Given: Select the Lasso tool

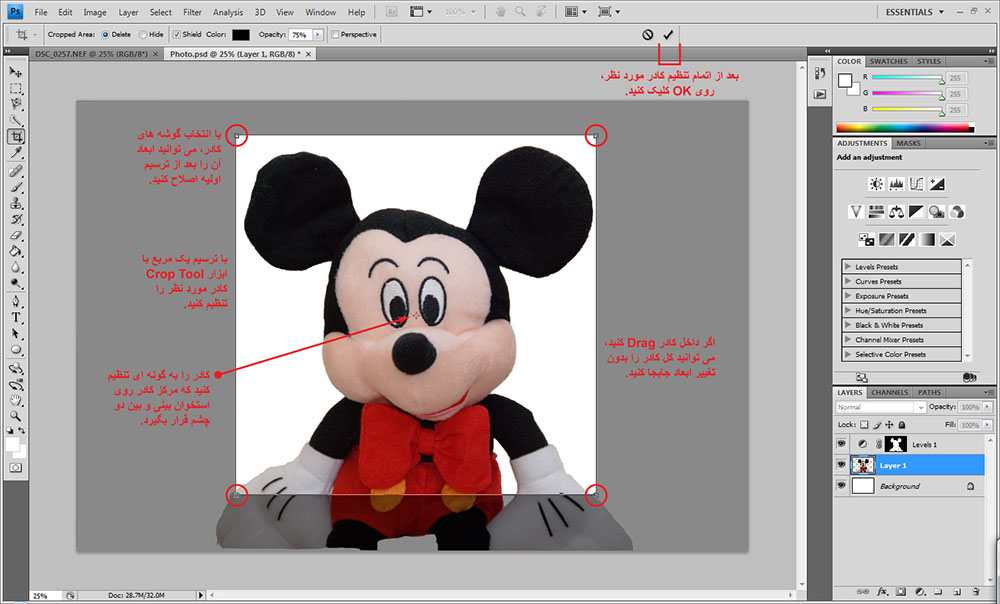Looking at the screenshot, I should coord(16,104).
